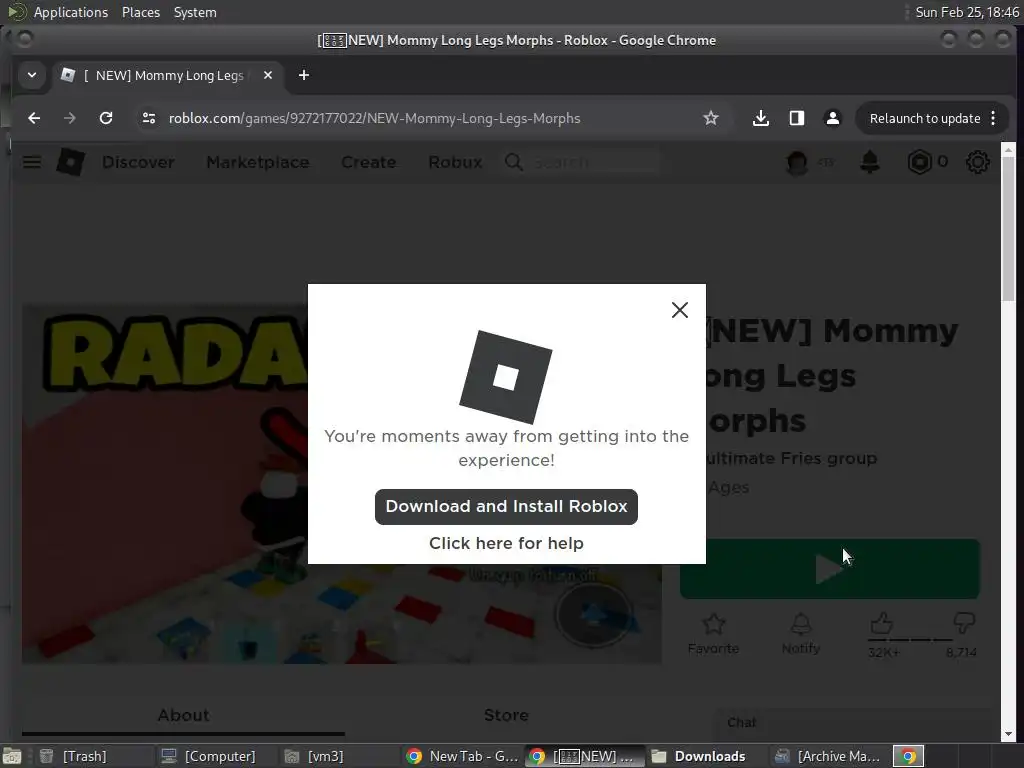1024x768 pixels.
Task: Open Roblox settings gear
Action: pyautogui.click(x=978, y=162)
